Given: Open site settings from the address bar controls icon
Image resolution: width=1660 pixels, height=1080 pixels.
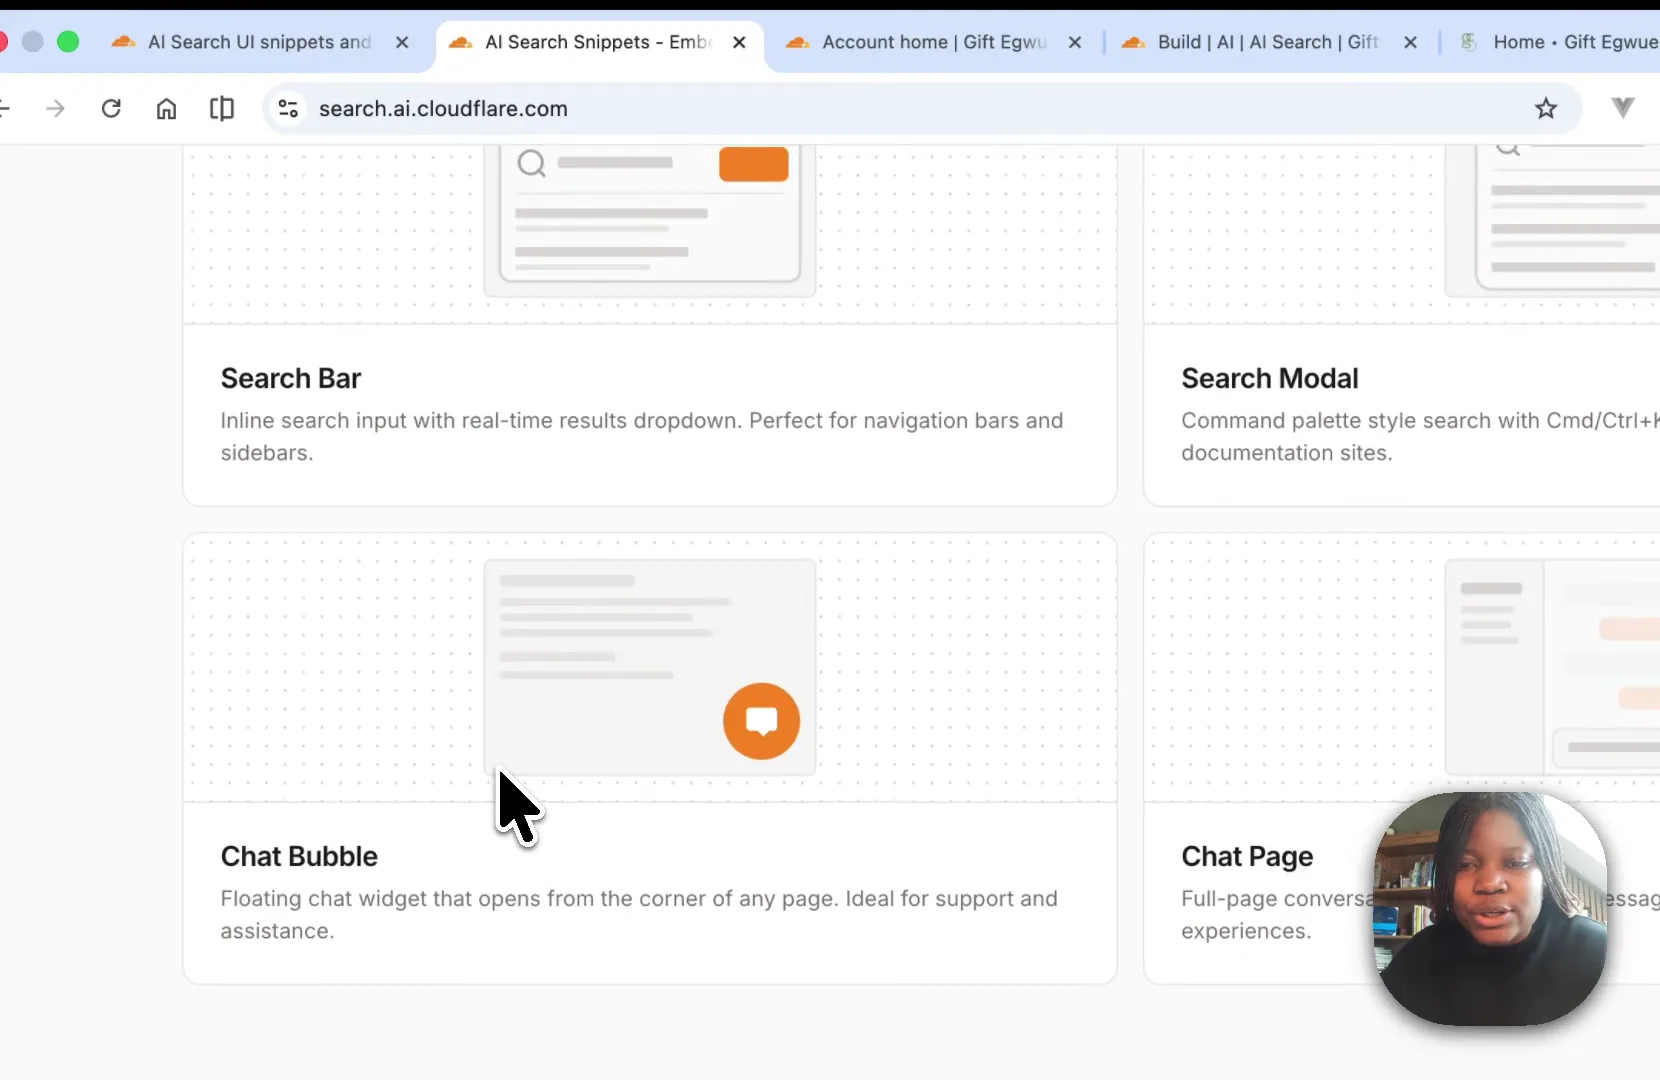Looking at the screenshot, I should [288, 108].
